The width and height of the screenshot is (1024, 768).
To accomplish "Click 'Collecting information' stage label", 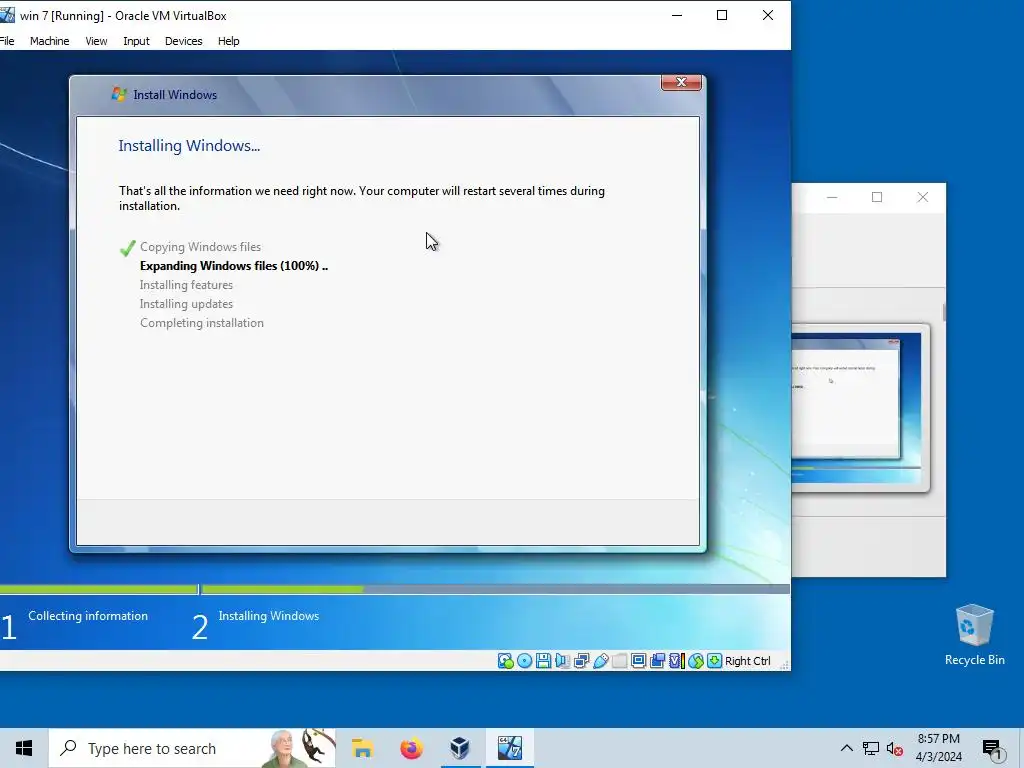I will point(88,616).
